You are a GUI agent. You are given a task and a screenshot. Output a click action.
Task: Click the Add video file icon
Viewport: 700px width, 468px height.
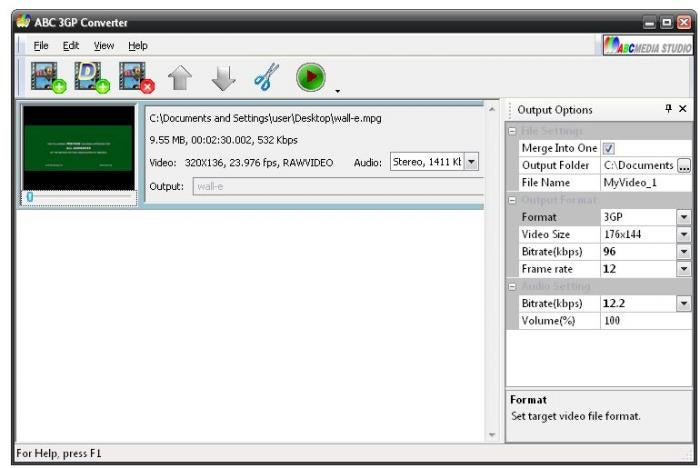coord(48,78)
